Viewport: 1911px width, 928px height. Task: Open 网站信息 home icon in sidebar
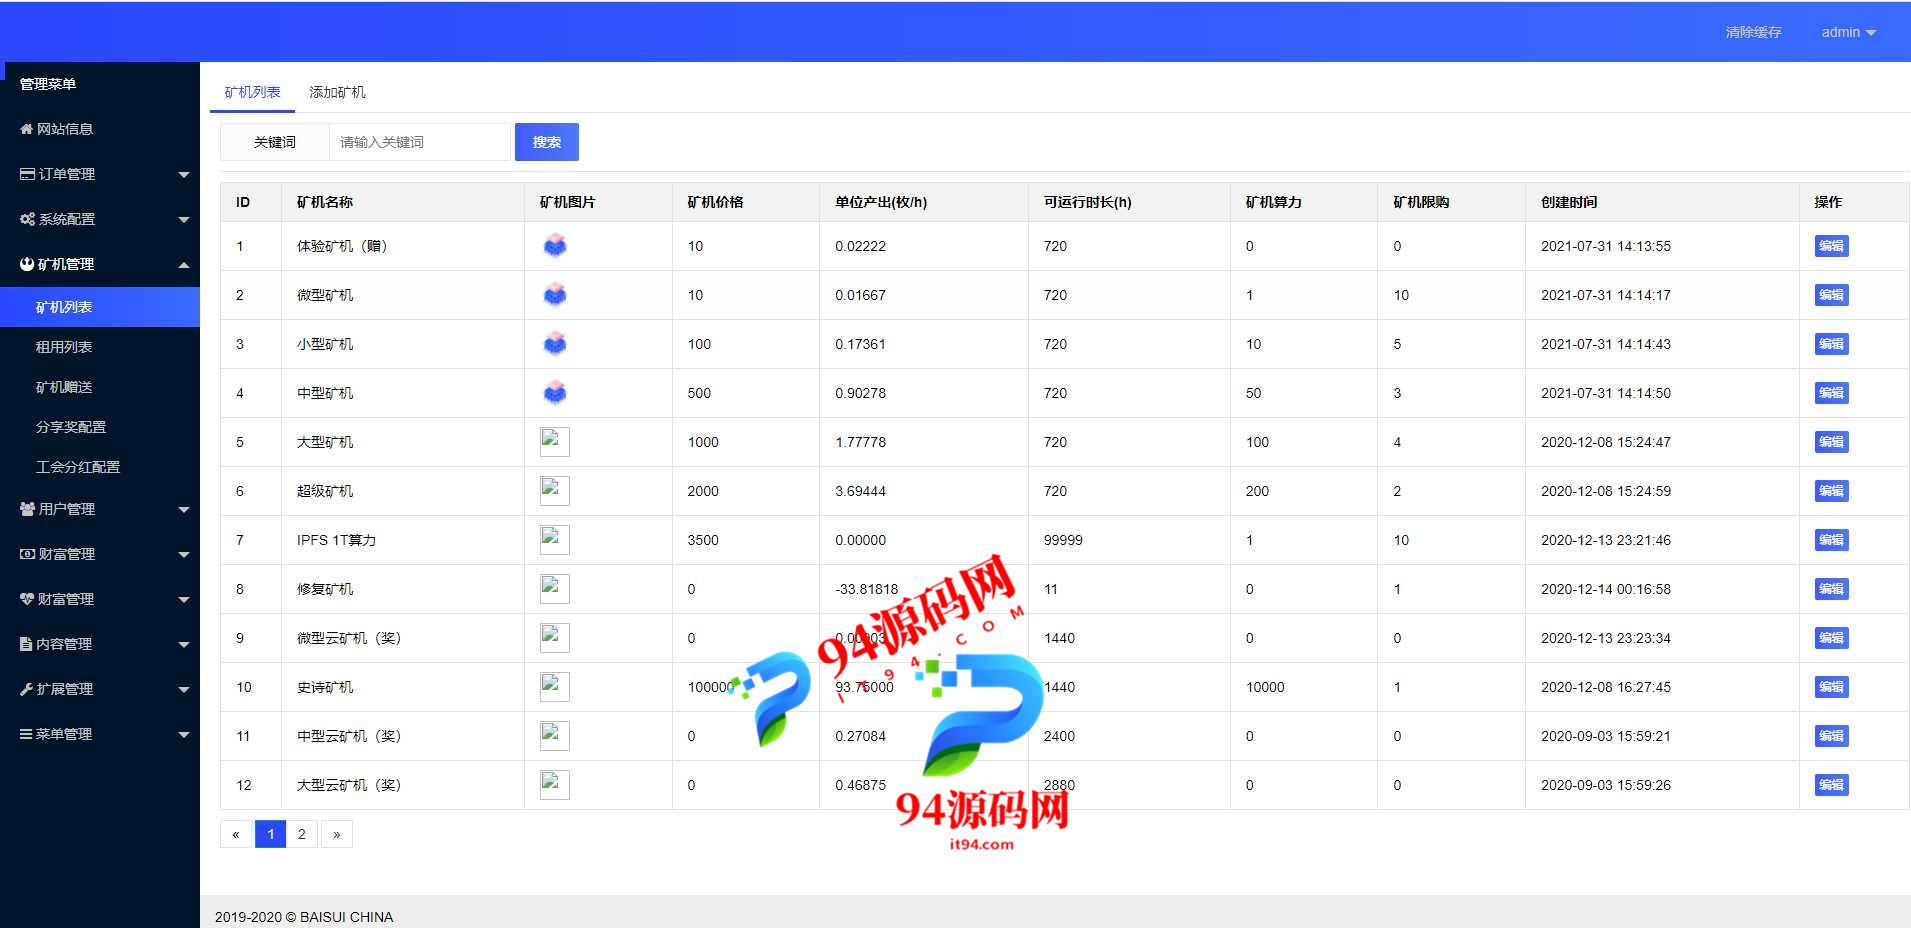[x=27, y=129]
